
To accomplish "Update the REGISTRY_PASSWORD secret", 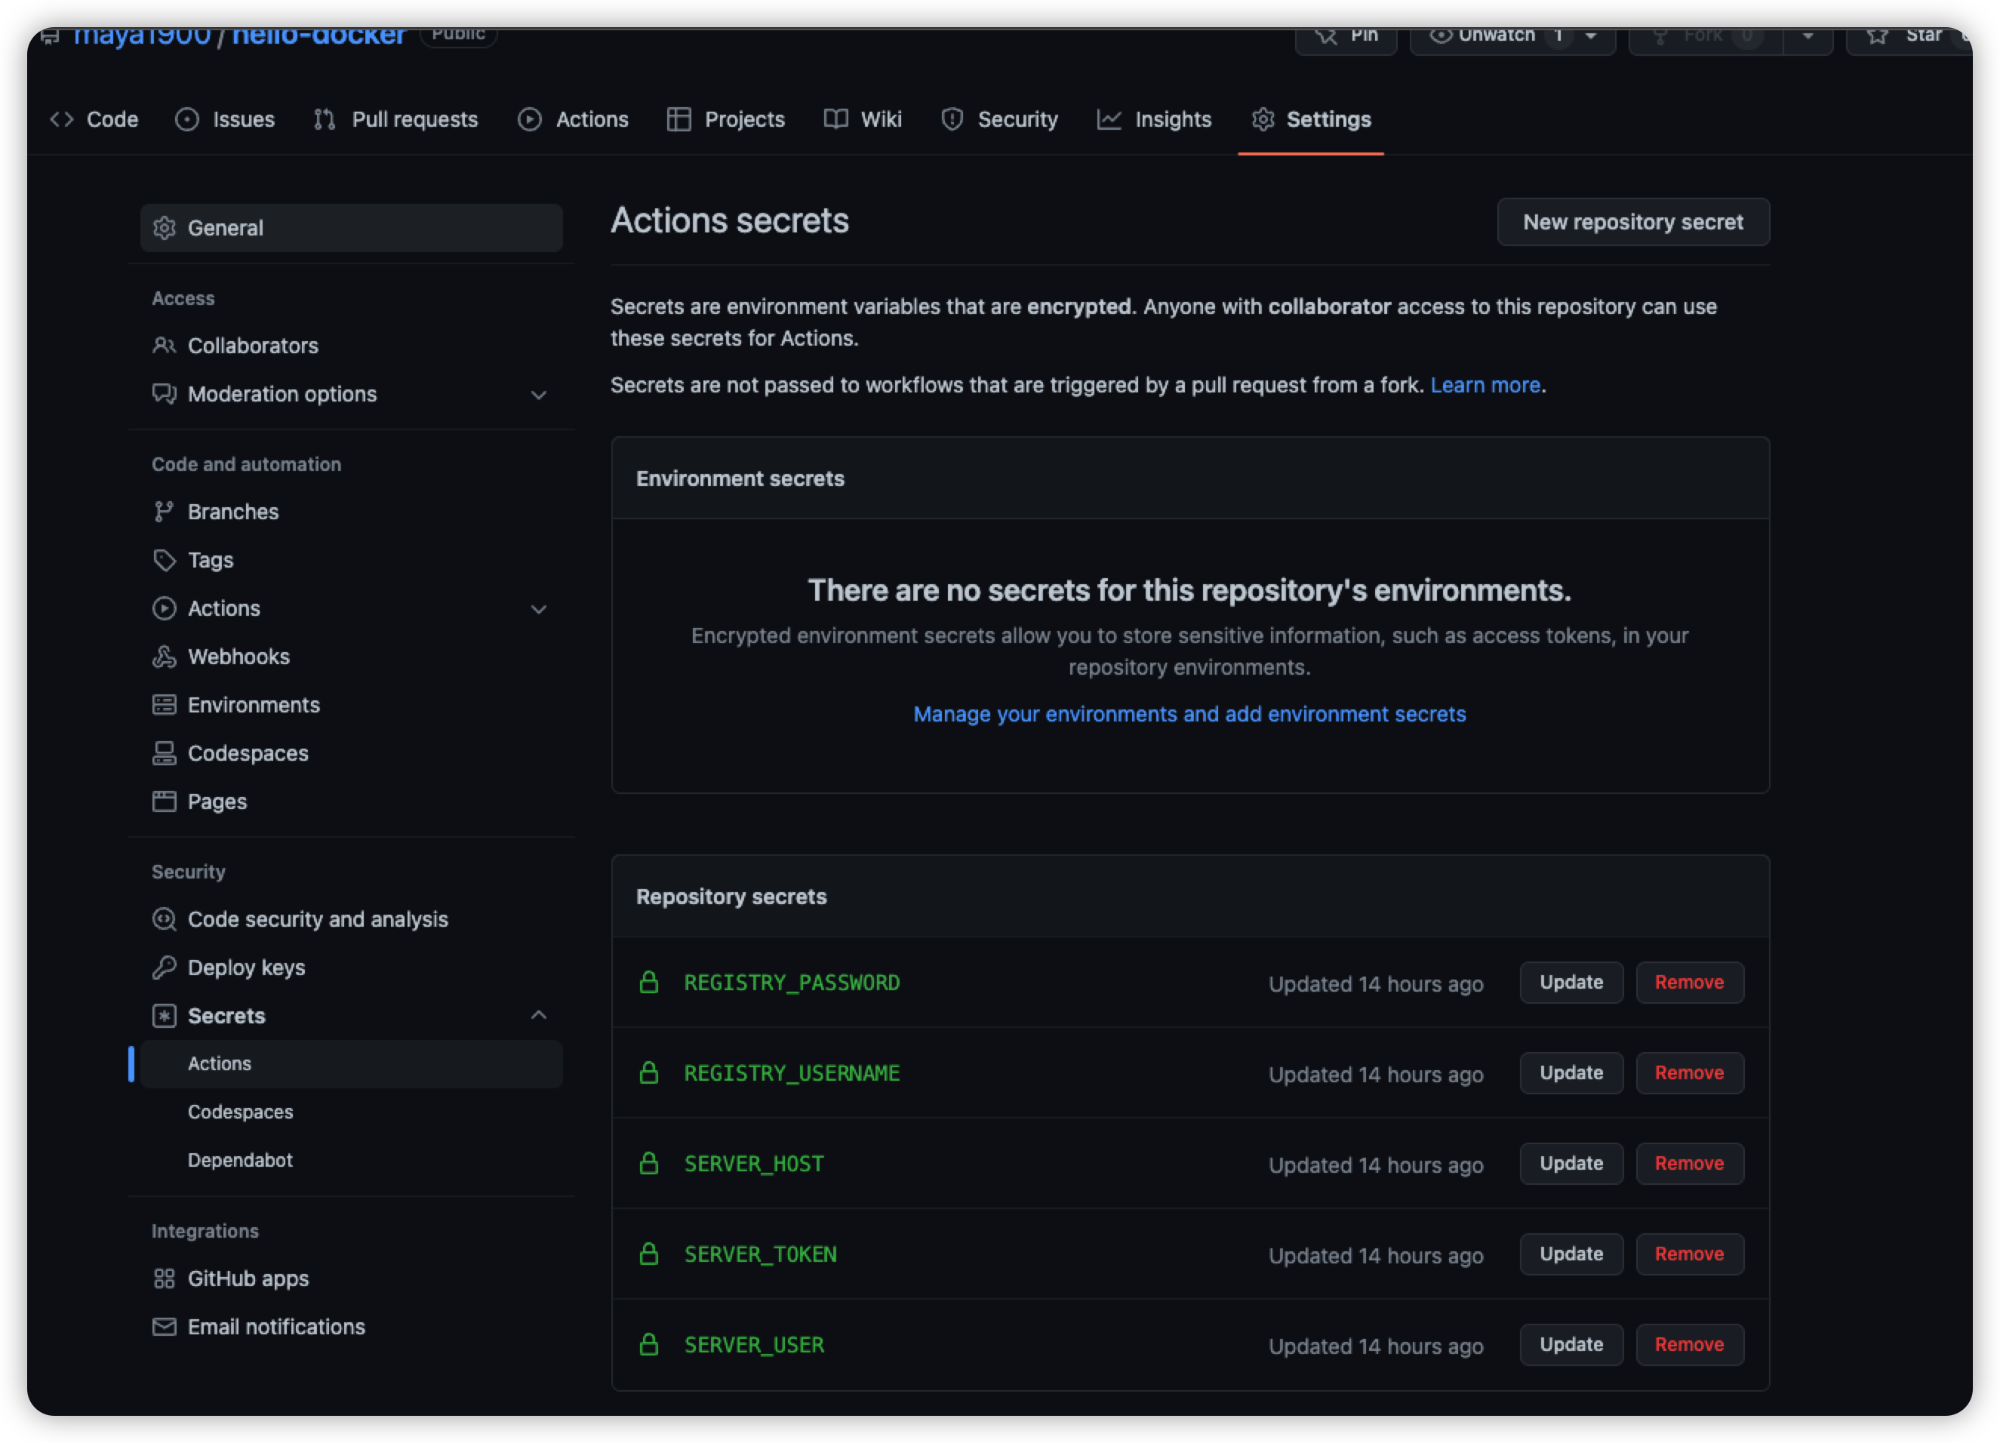I will pos(1571,982).
